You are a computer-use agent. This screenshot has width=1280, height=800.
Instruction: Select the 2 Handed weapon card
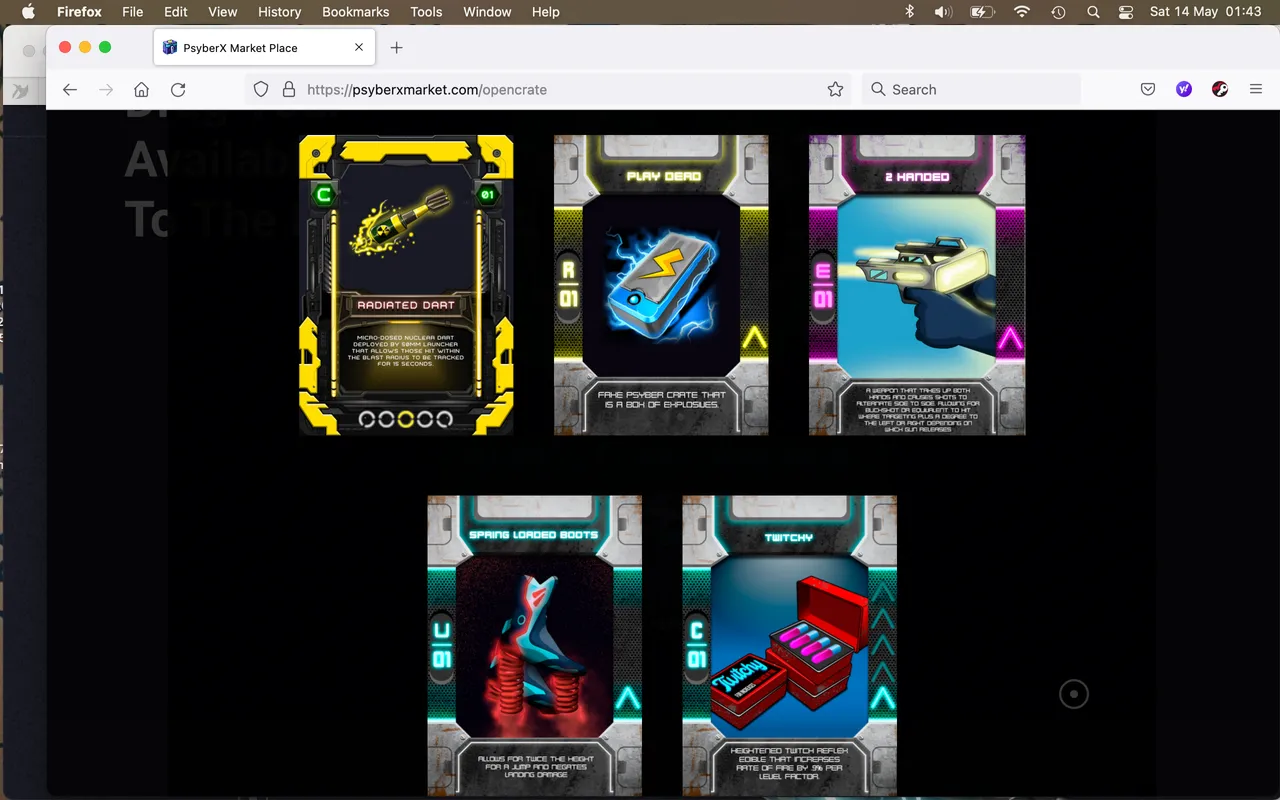917,285
